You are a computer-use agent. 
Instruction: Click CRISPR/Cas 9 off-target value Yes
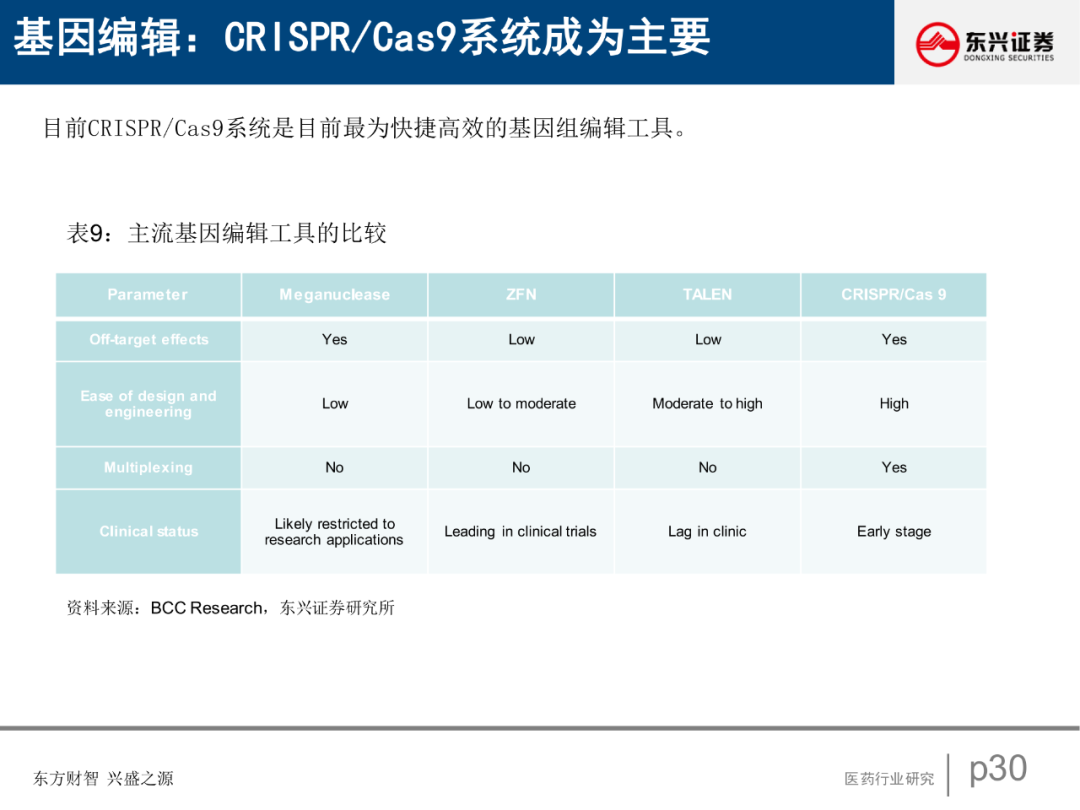pos(894,340)
